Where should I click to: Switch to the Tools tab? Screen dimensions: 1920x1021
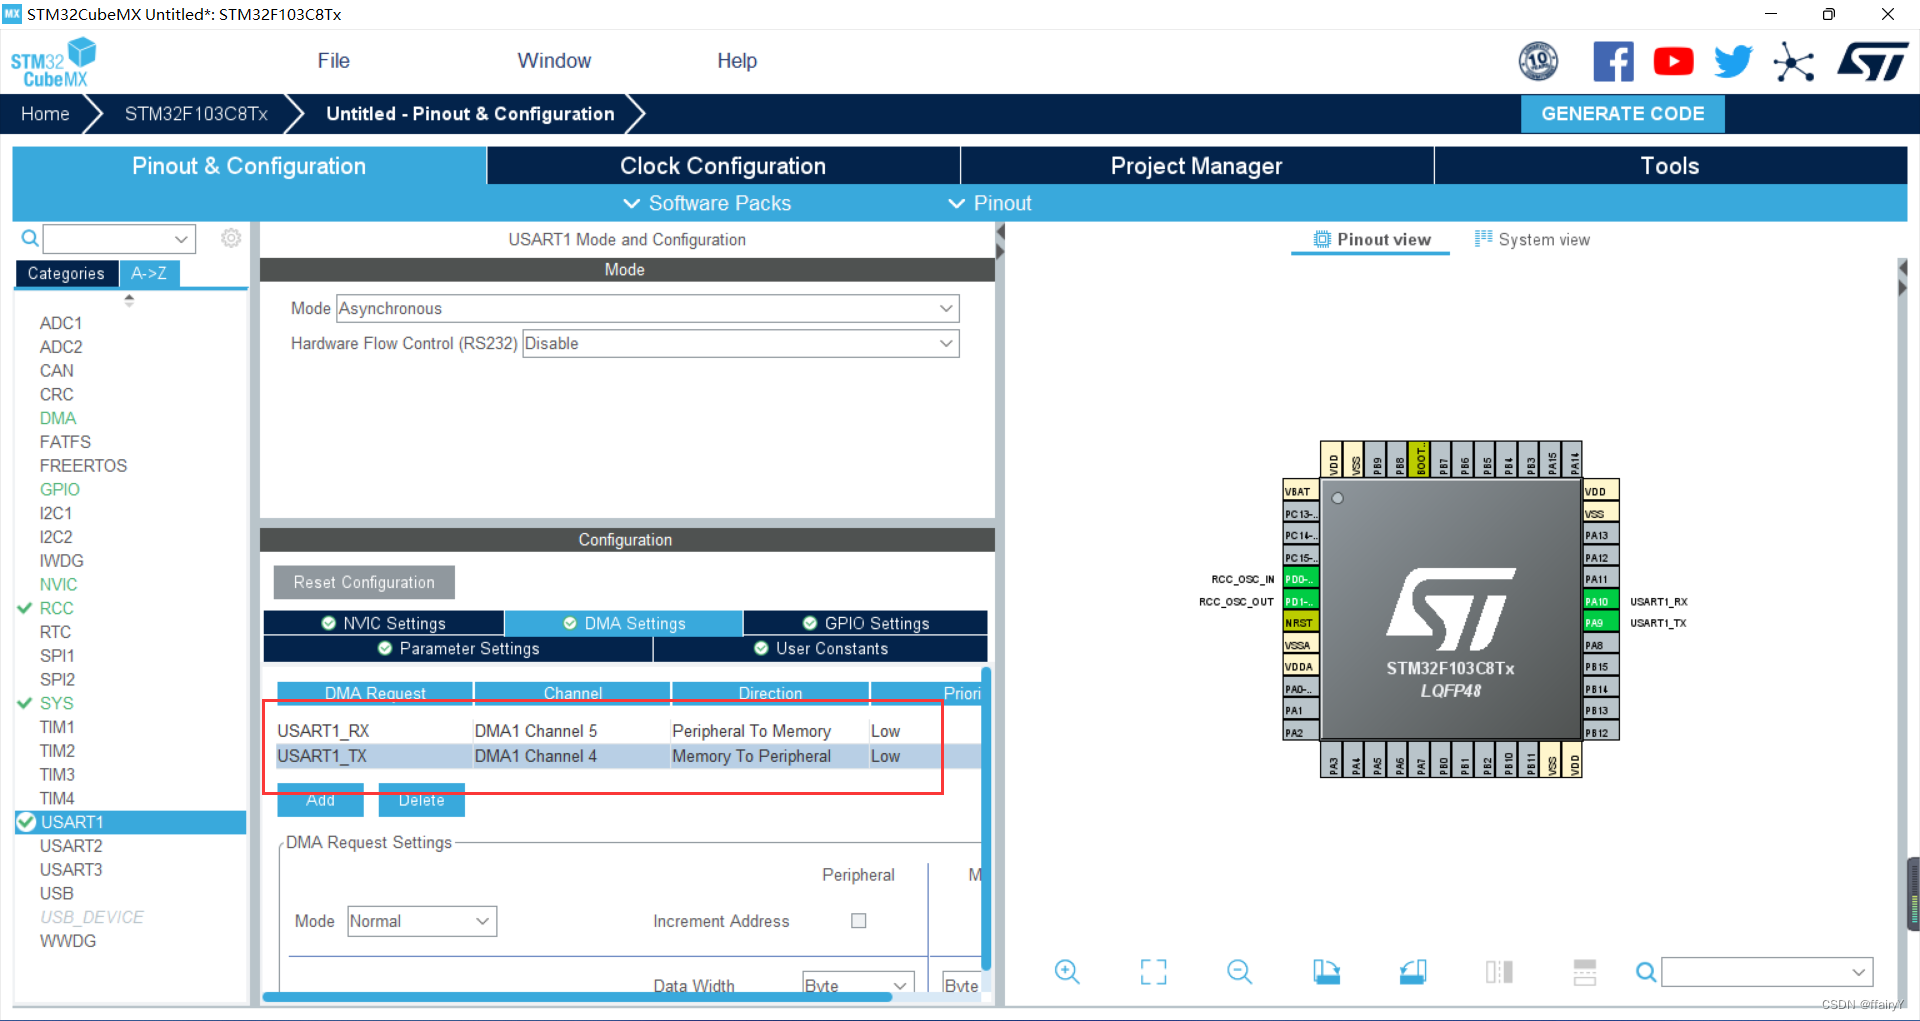click(1670, 166)
